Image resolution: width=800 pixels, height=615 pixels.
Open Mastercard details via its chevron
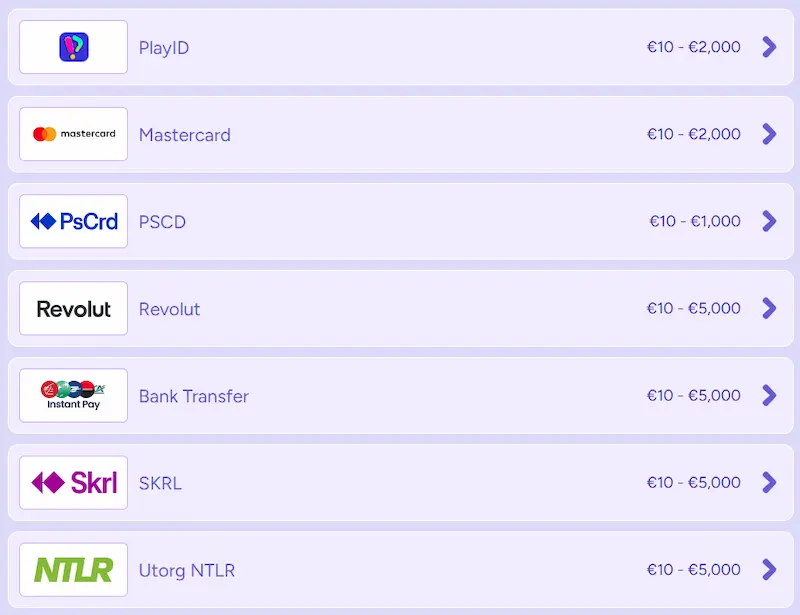[x=768, y=134]
